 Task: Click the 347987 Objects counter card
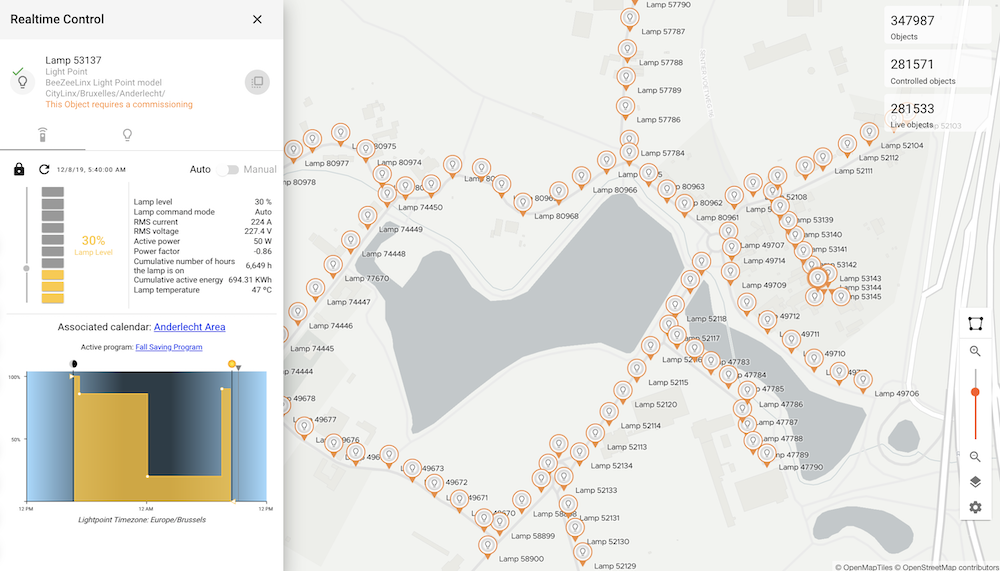click(x=938, y=27)
